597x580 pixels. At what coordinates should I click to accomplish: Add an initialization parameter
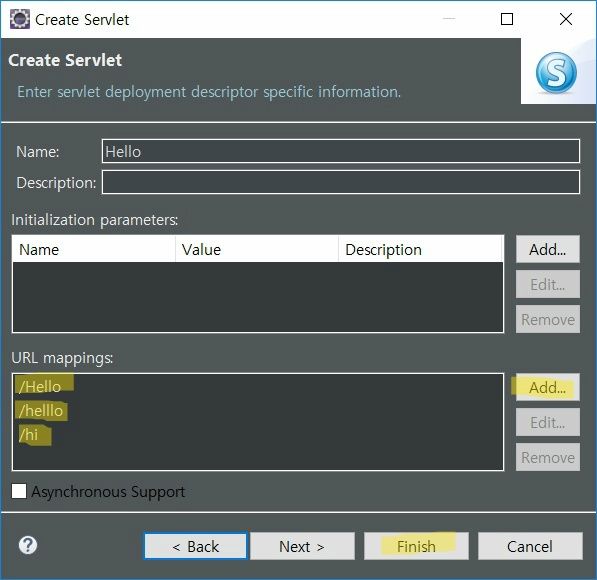[548, 249]
